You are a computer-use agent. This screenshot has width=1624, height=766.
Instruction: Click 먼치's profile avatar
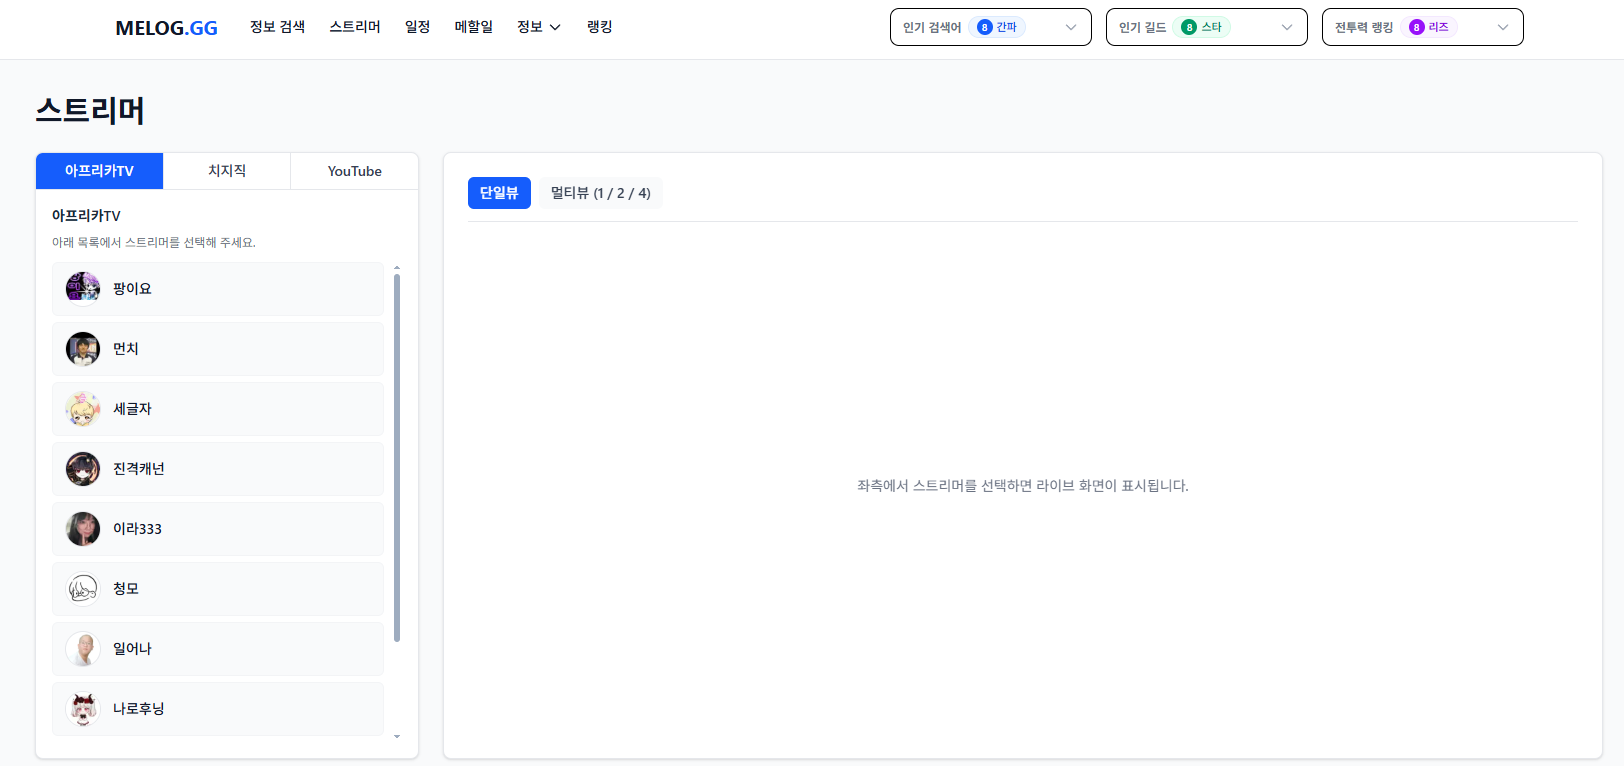tap(83, 349)
